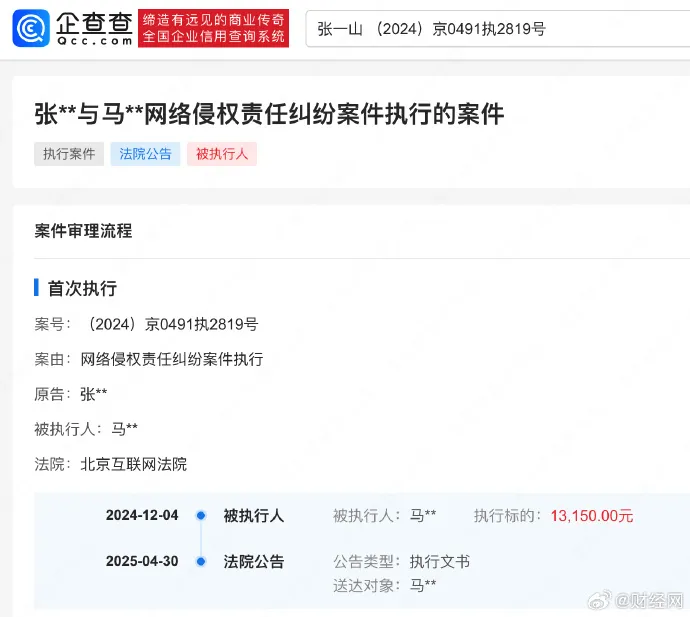Select the 法院公告 blue tag
The height and width of the screenshot is (617, 690).
click(145, 154)
